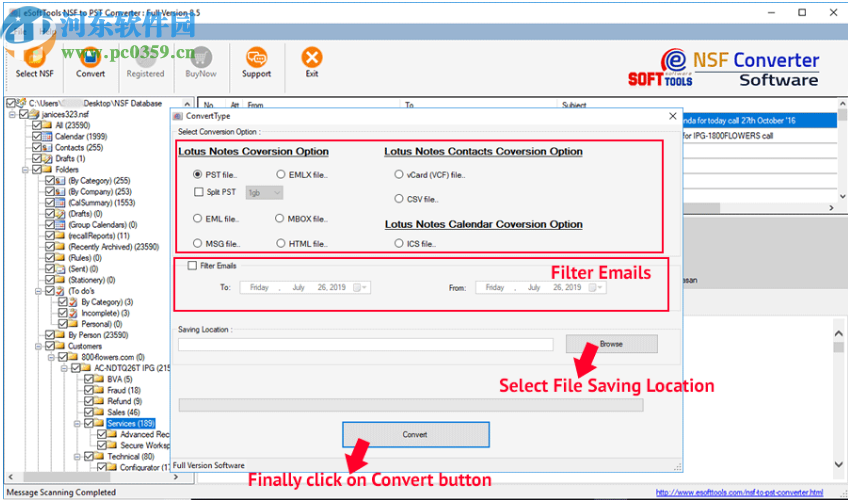
Task: Click the Saving Location text field
Action: tap(366, 344)
